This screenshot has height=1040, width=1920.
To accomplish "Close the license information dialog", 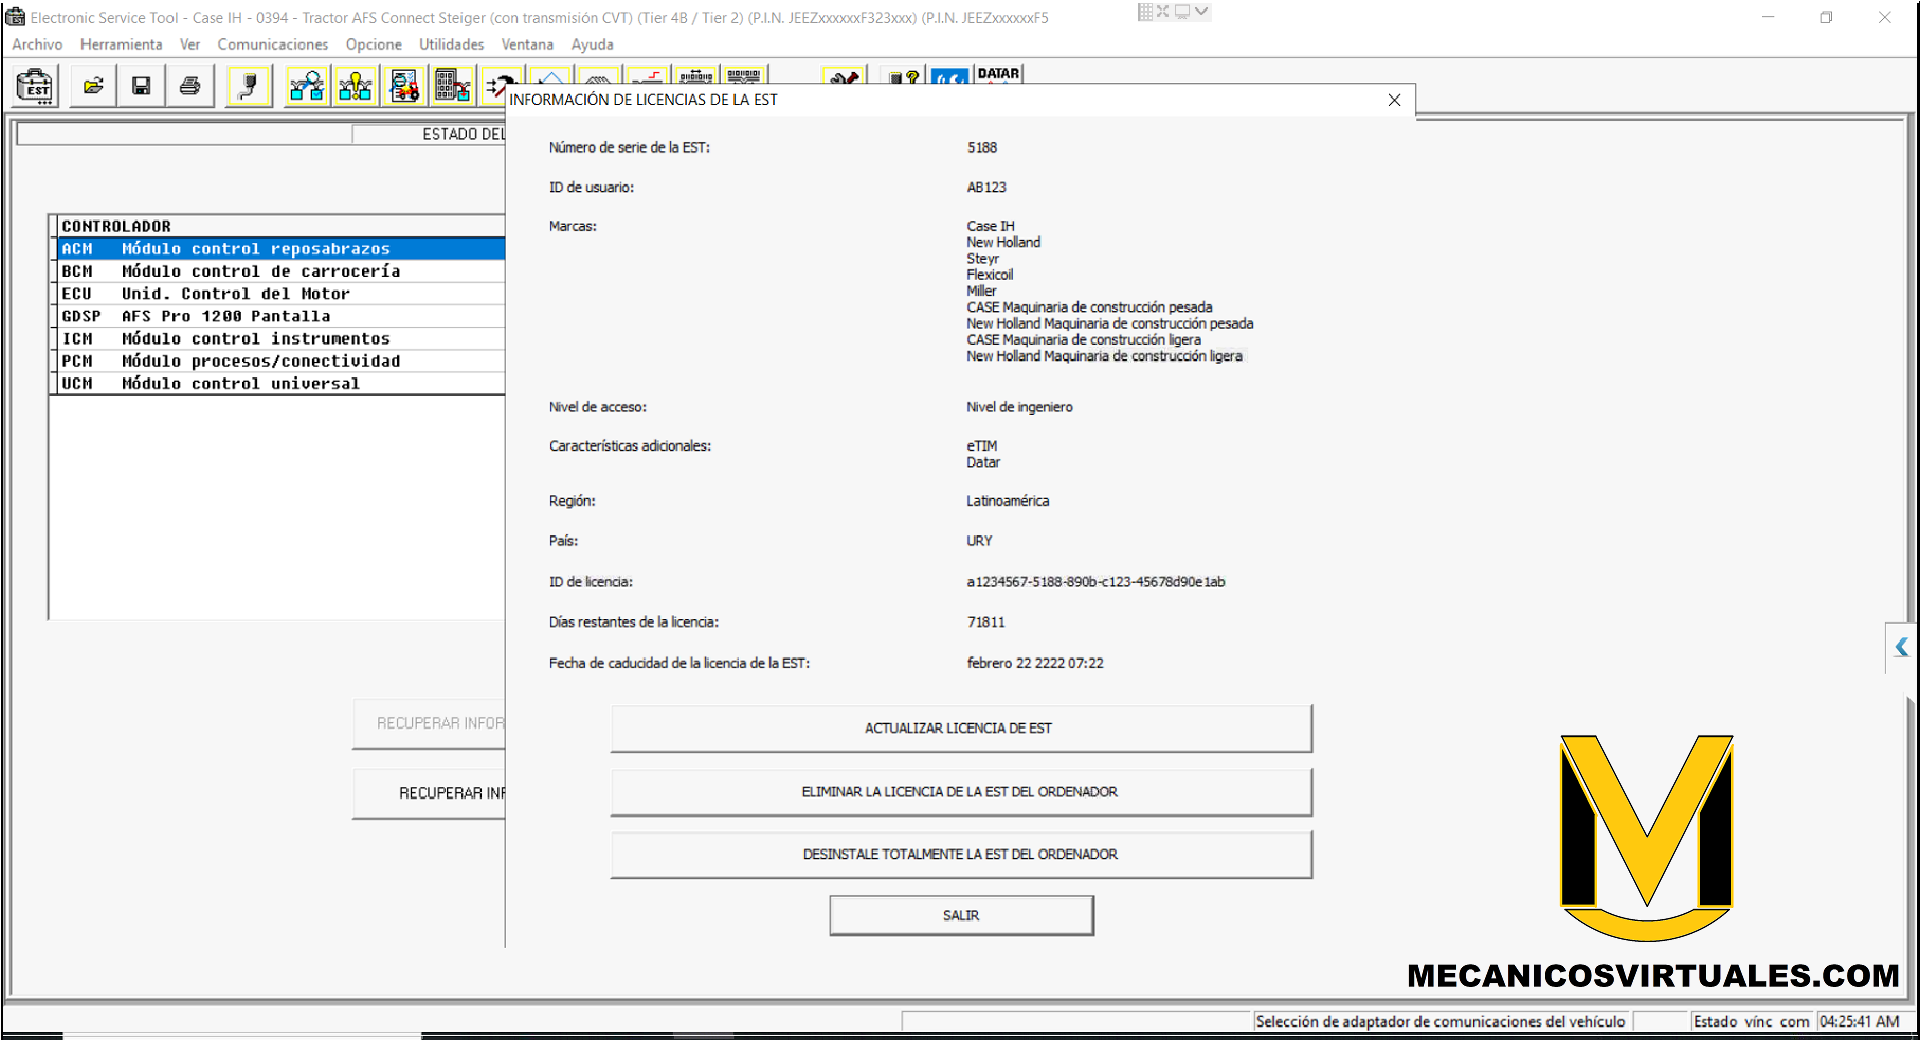I will (x=1394, y=100).
